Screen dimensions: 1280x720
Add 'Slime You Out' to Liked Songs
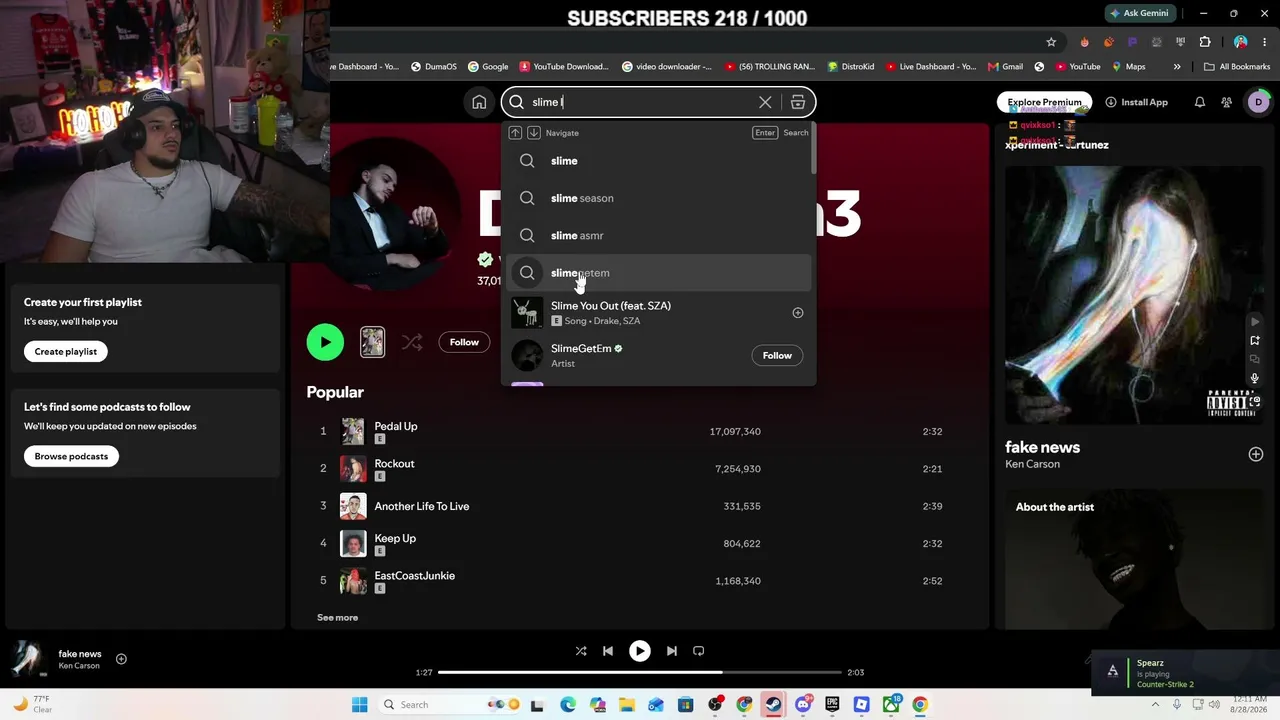[x=798, y=313]
